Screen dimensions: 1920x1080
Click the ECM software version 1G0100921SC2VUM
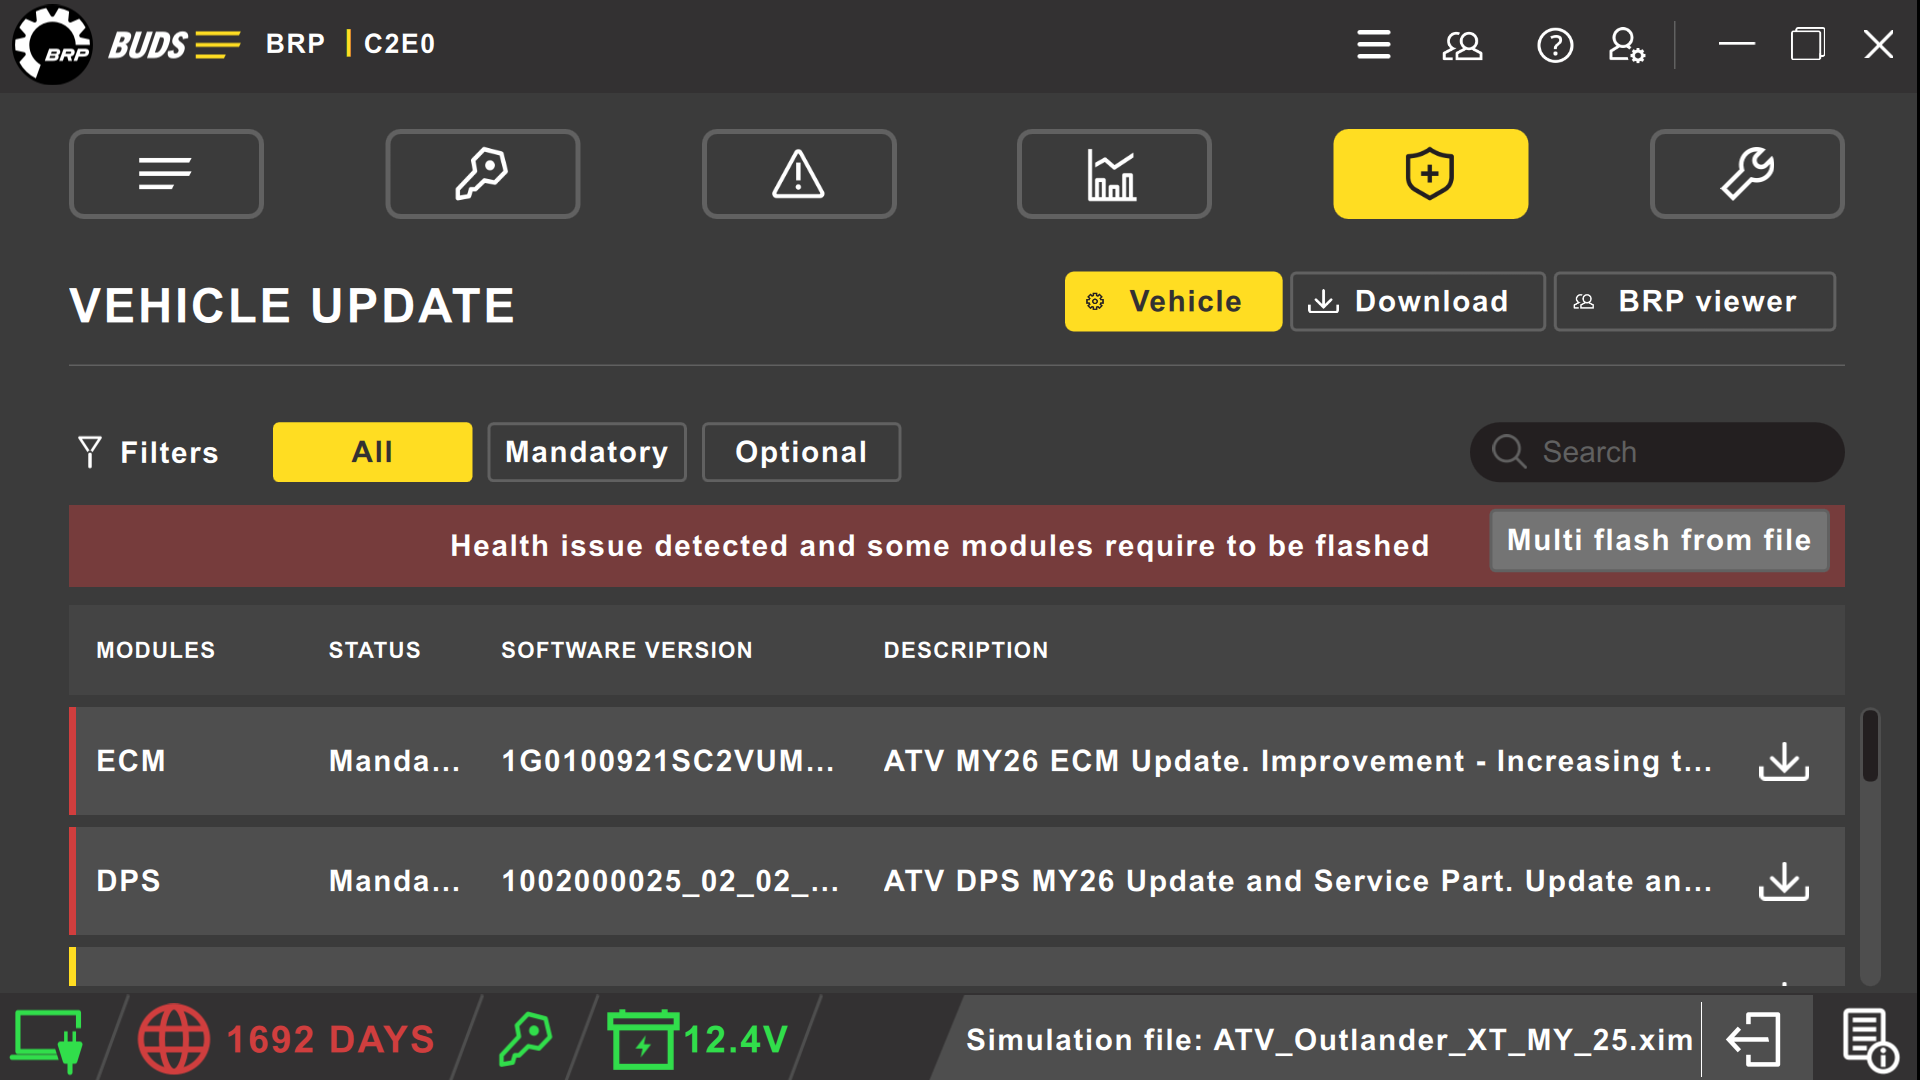tap(667, 761)
